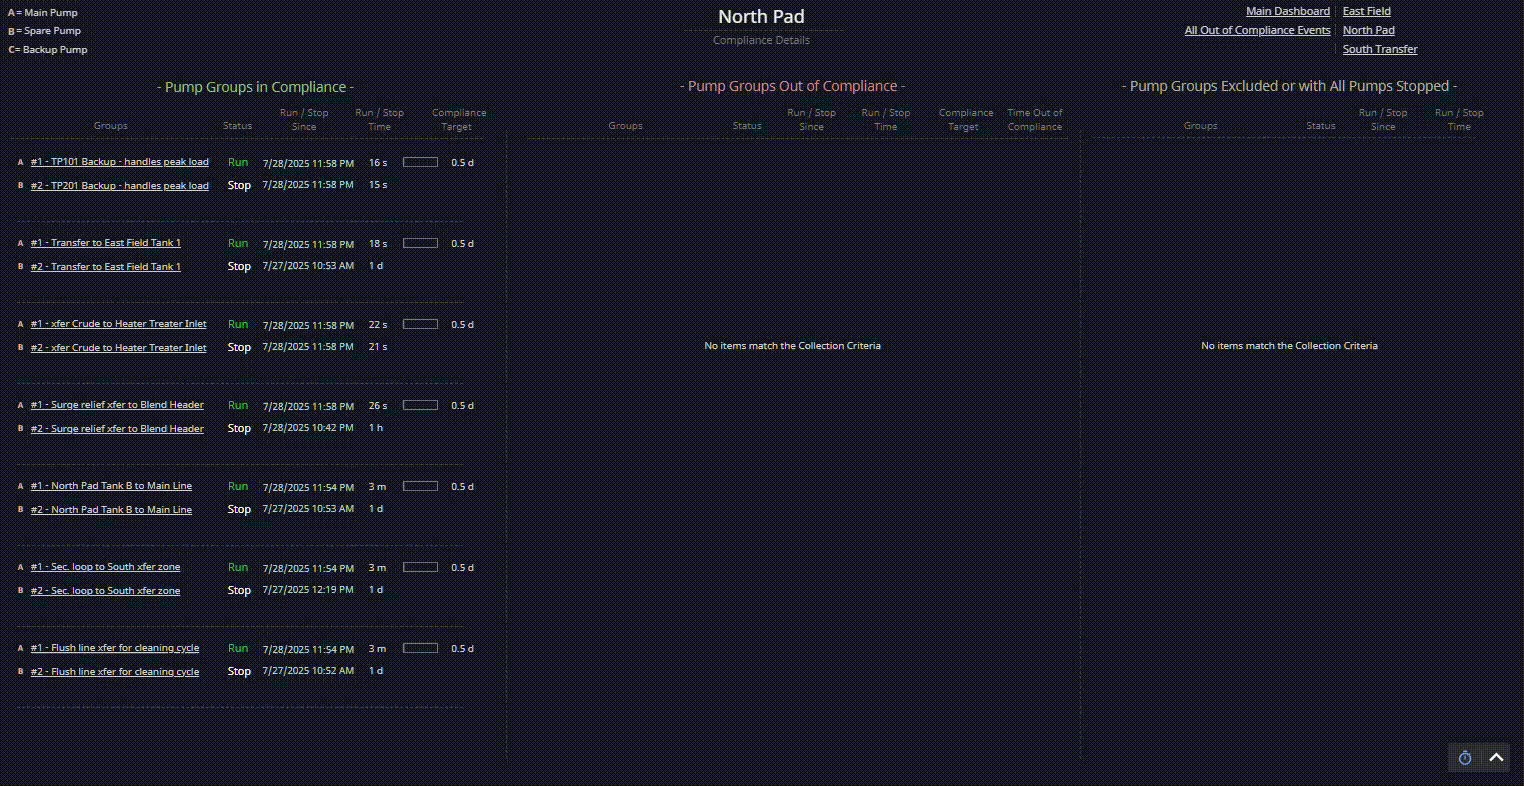Open #2 - xfer Crude to Heater Treater Inlet
The width and height of the screenshot is (1524, 786).
tap(118, 348)
